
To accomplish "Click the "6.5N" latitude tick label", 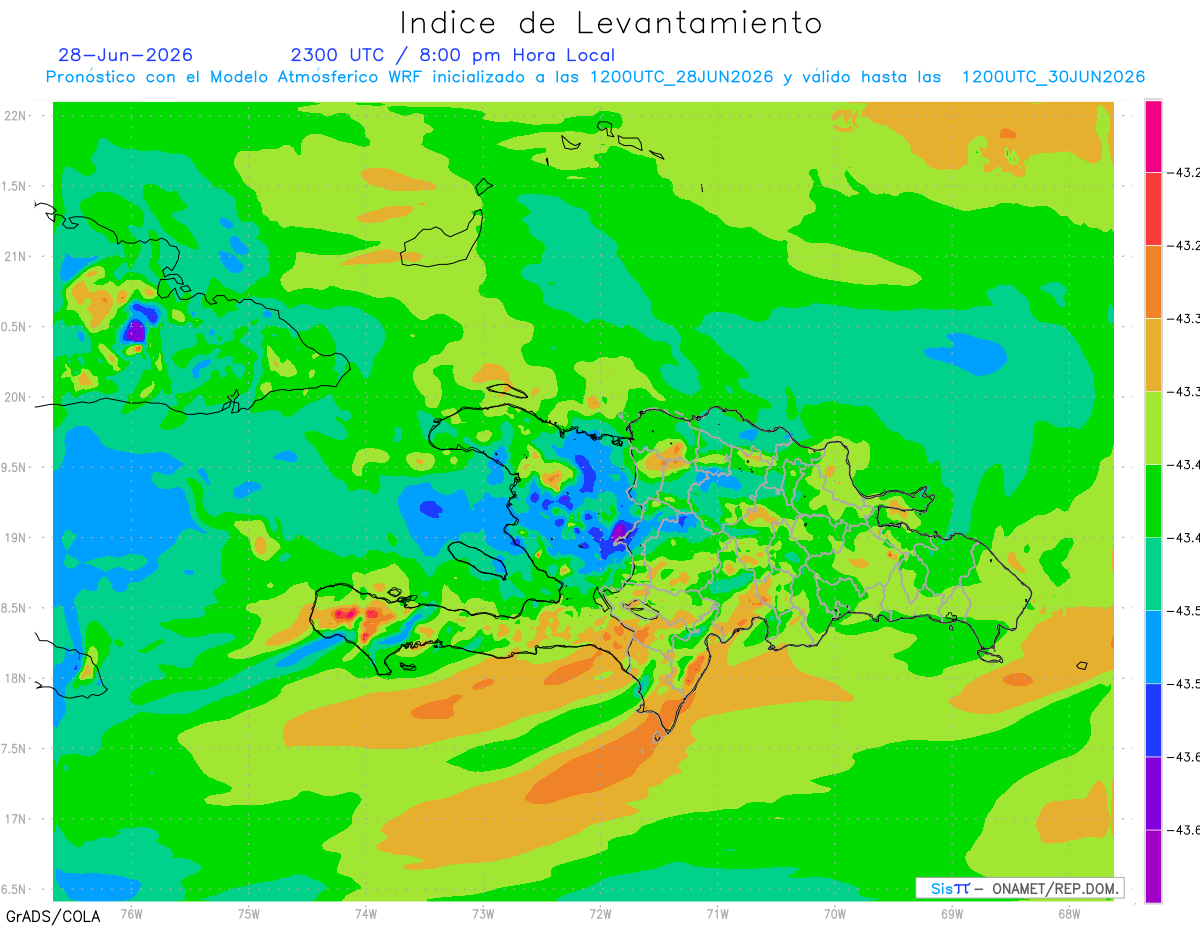I will (14, 889).
